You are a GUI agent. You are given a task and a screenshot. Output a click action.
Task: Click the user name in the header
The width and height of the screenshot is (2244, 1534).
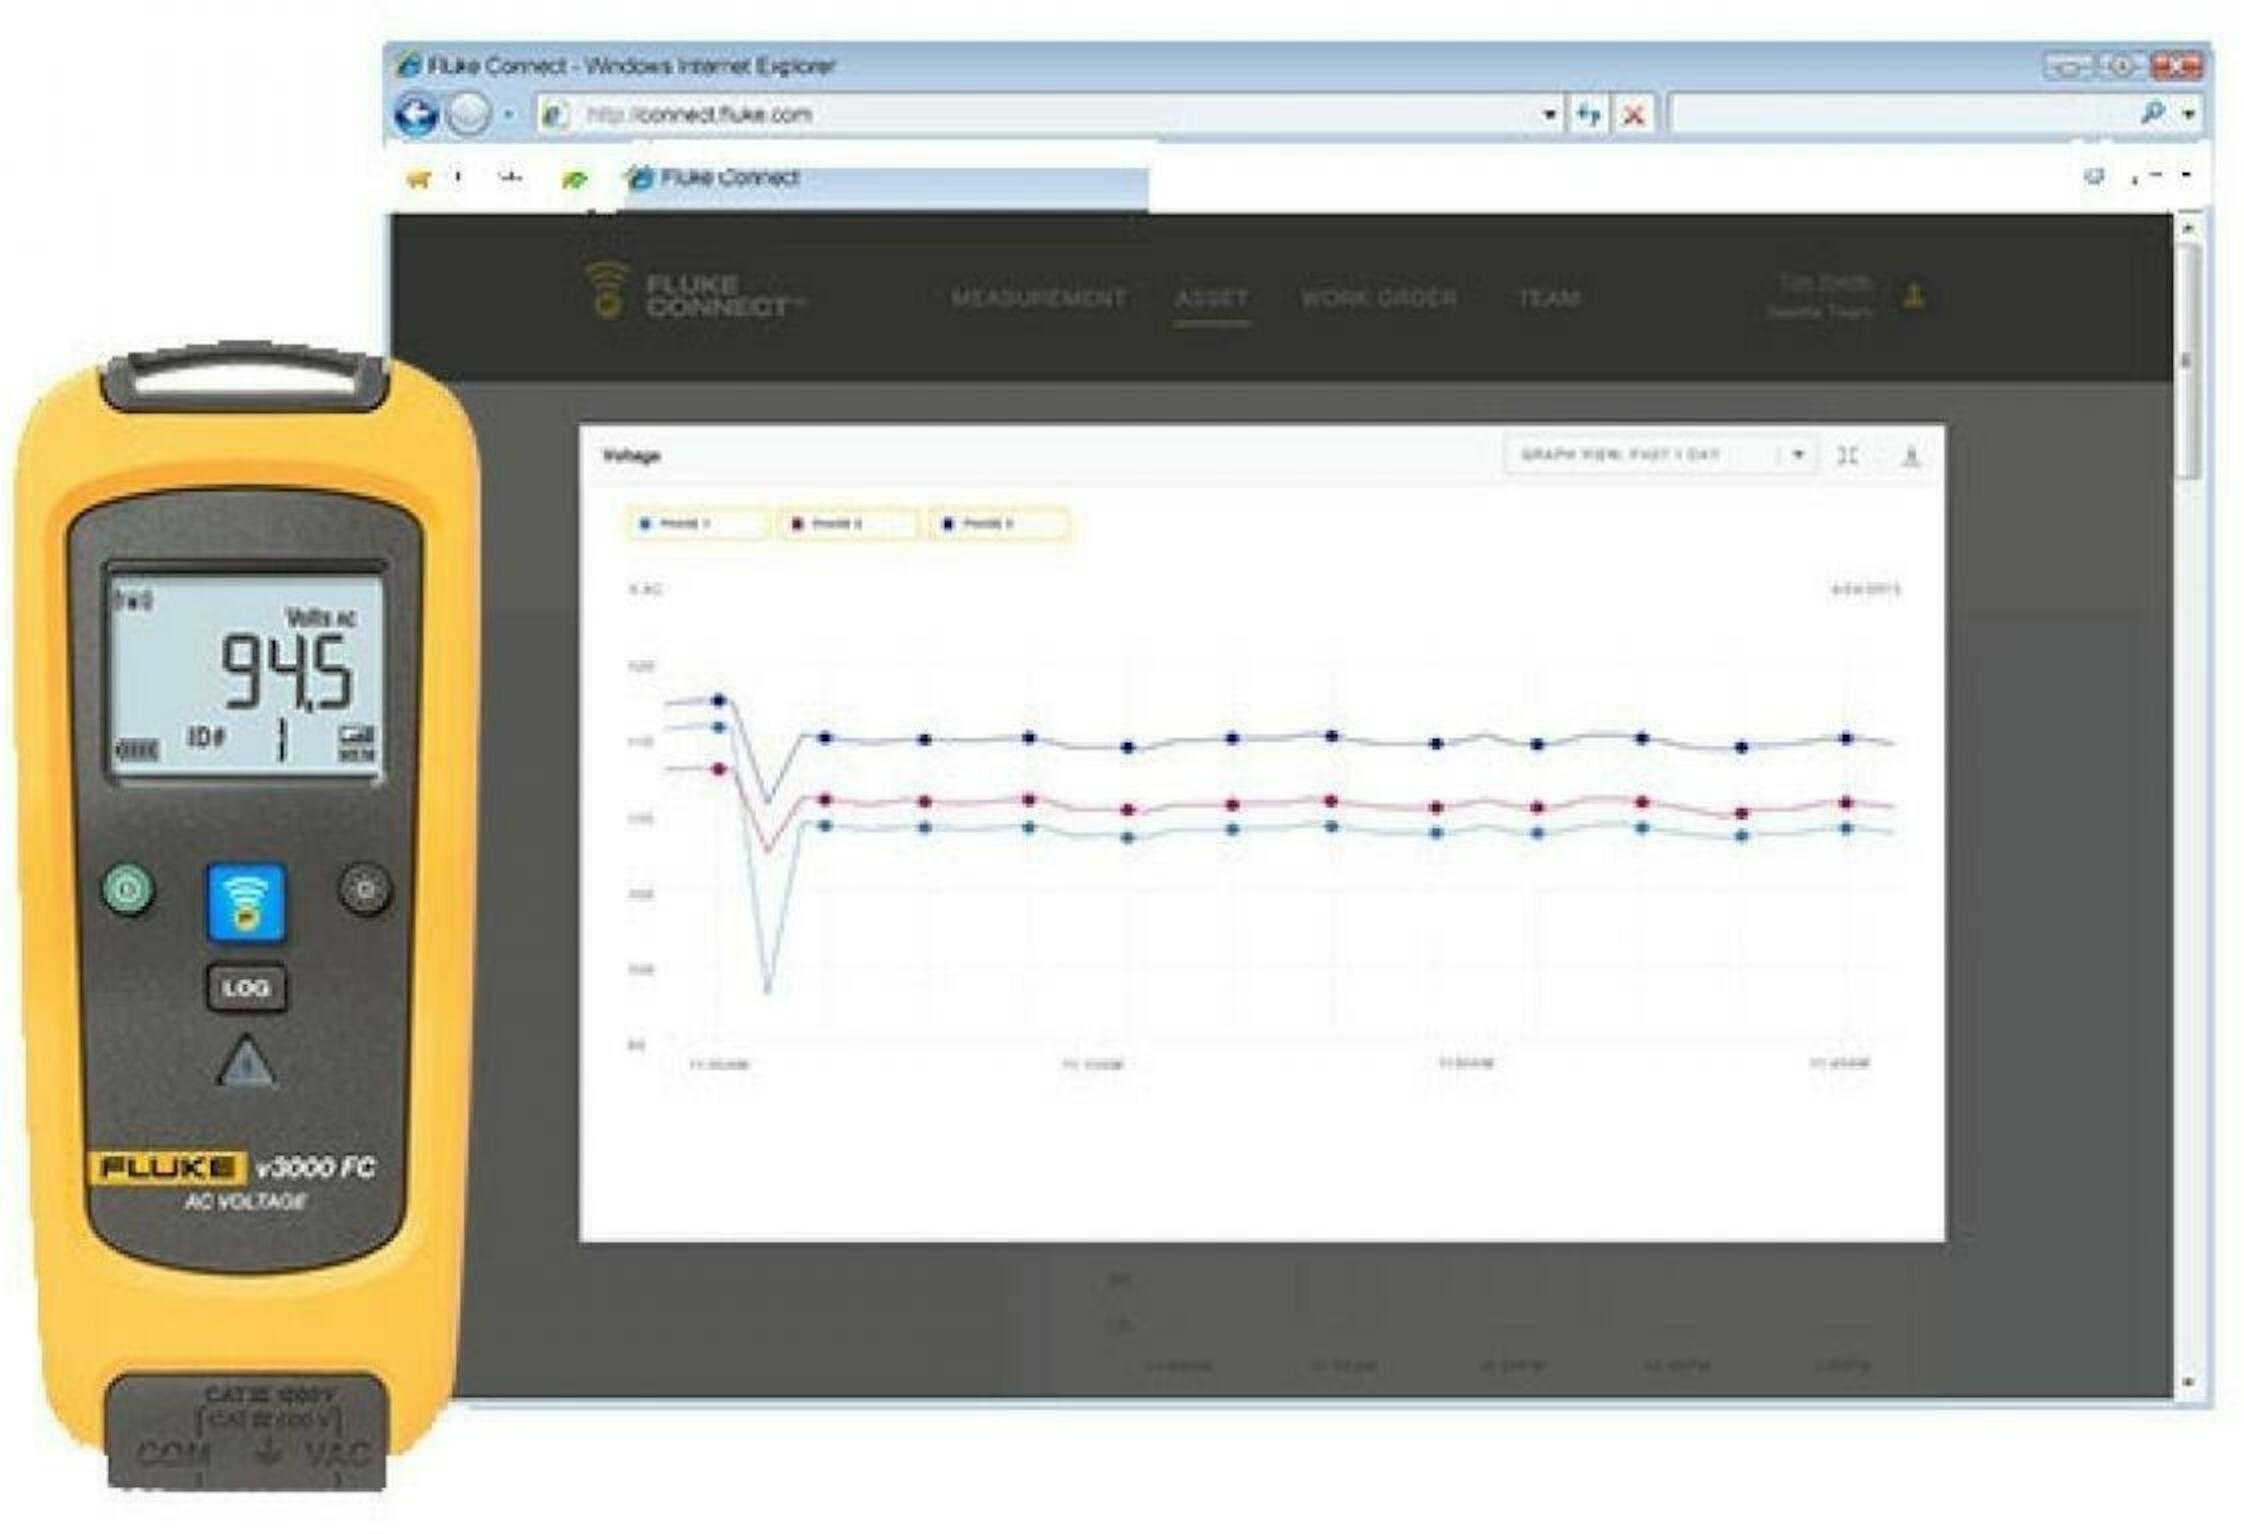point(1824,283)
